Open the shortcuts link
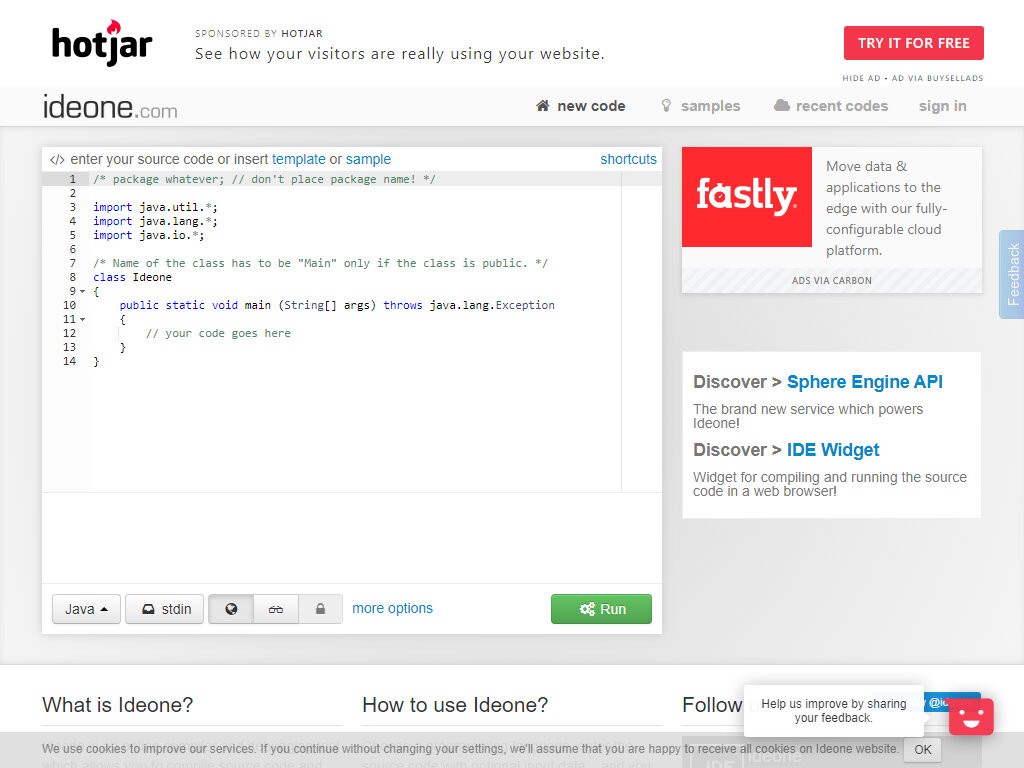This screenshot has width=1024, height=768. pyautogui.click(x=628, y=159)
